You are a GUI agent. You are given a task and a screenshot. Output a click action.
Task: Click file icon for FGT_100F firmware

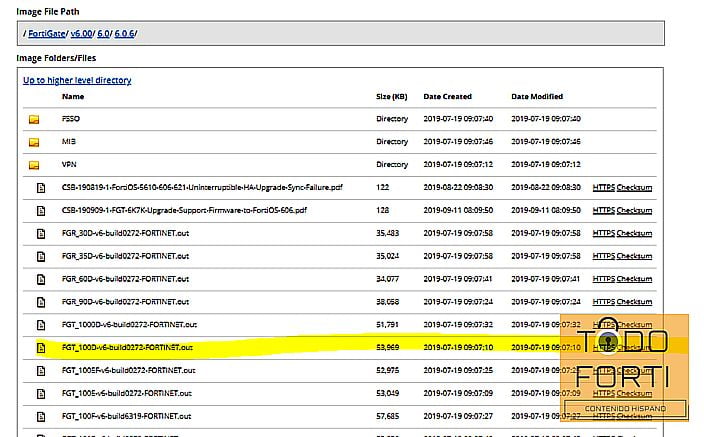[41, 416]
